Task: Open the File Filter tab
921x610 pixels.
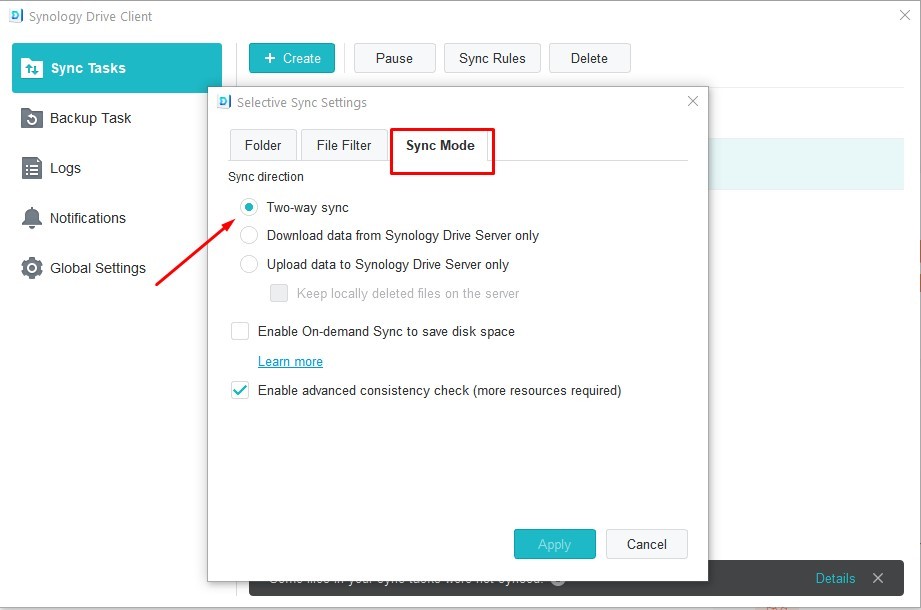Action: point(343,145)
